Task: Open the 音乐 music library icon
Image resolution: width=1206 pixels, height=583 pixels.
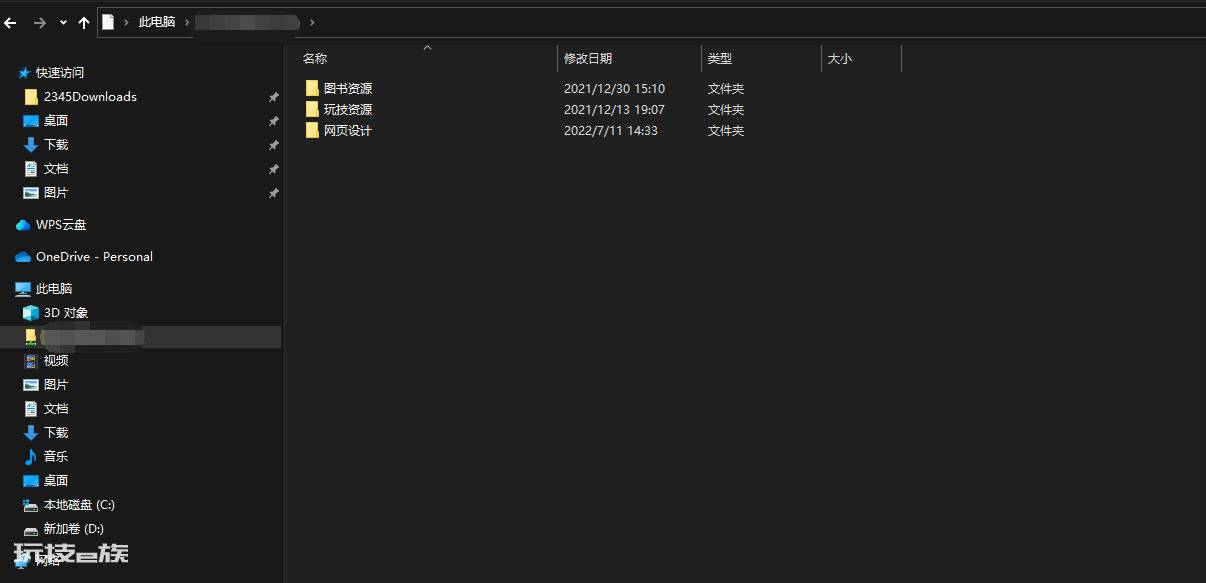Action: (x=30, y=456)
